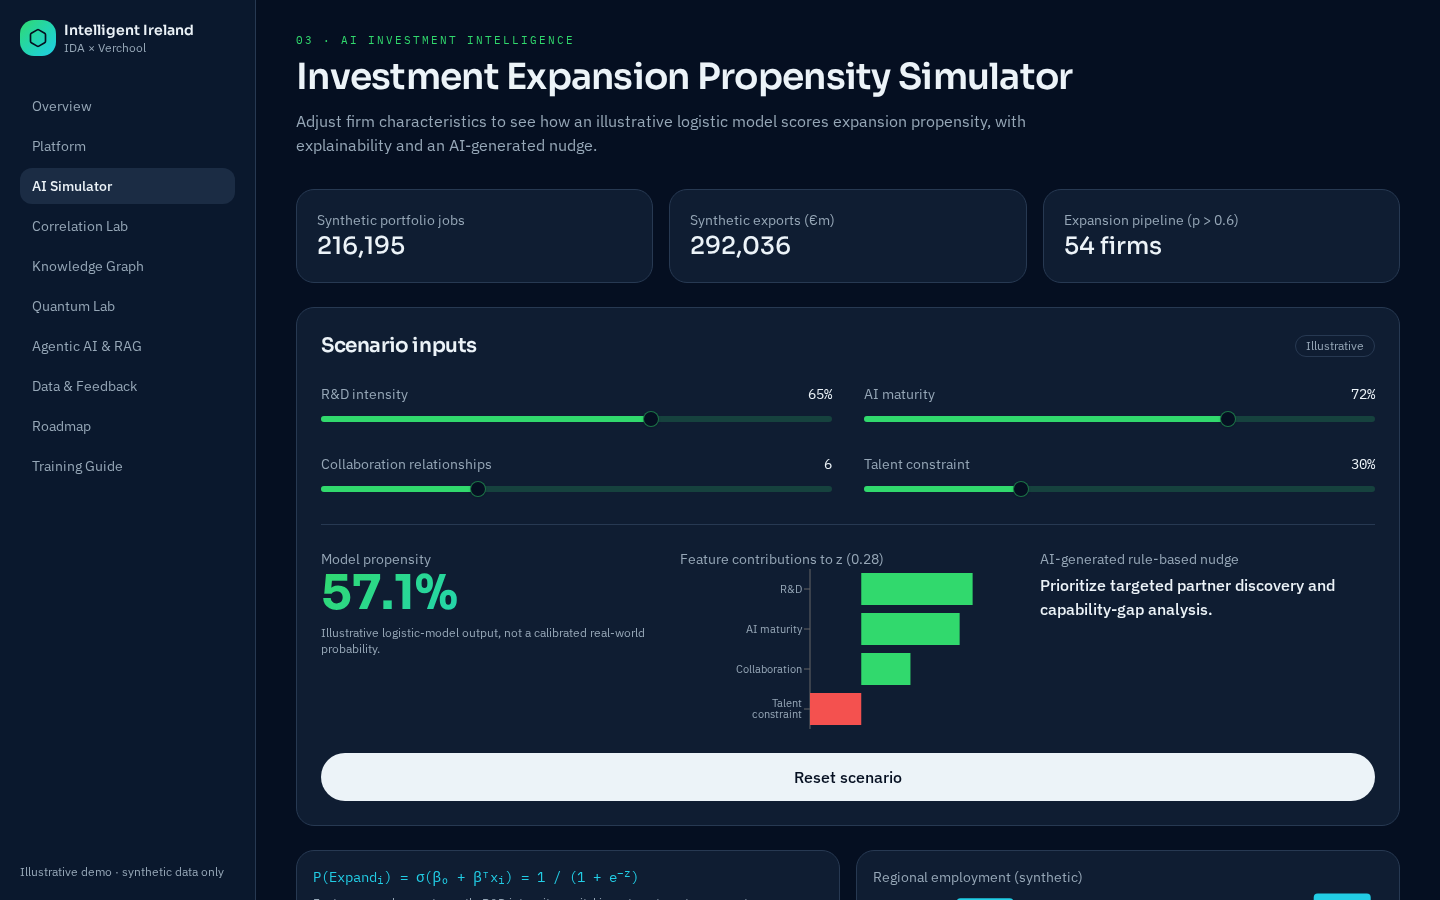Click the Collaboration contribution bar
The width and height of the screenshot is (1440, 900).
[886, 669]
